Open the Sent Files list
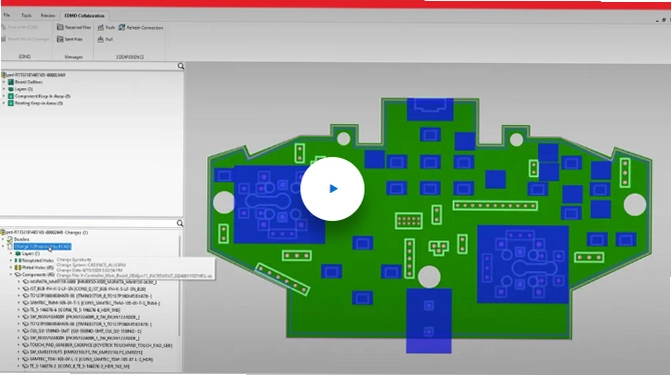The width and height of the screenshot is (671, 375). 70,39
